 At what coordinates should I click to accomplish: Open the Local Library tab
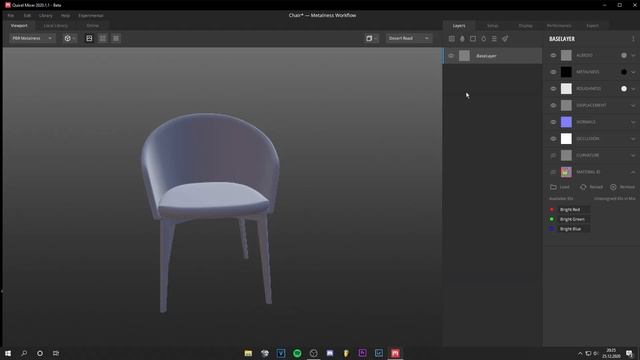56,25
